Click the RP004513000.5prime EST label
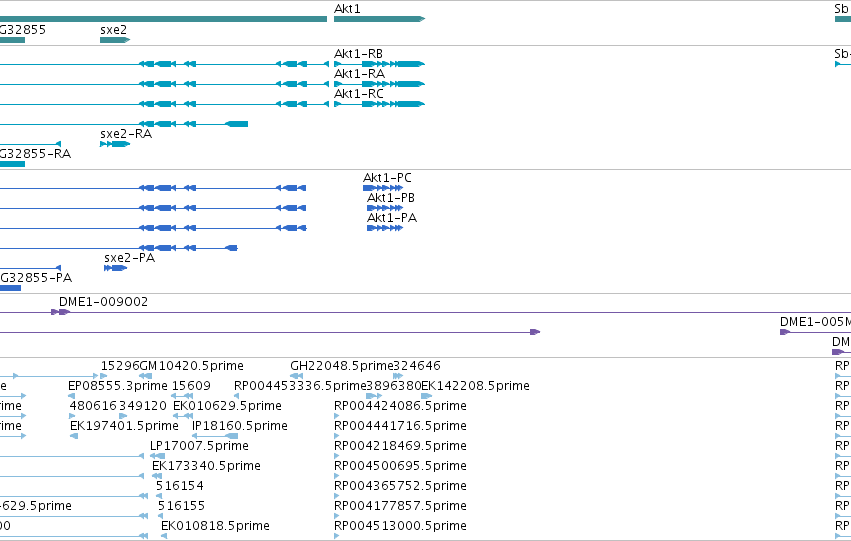 tap(401, 526)
